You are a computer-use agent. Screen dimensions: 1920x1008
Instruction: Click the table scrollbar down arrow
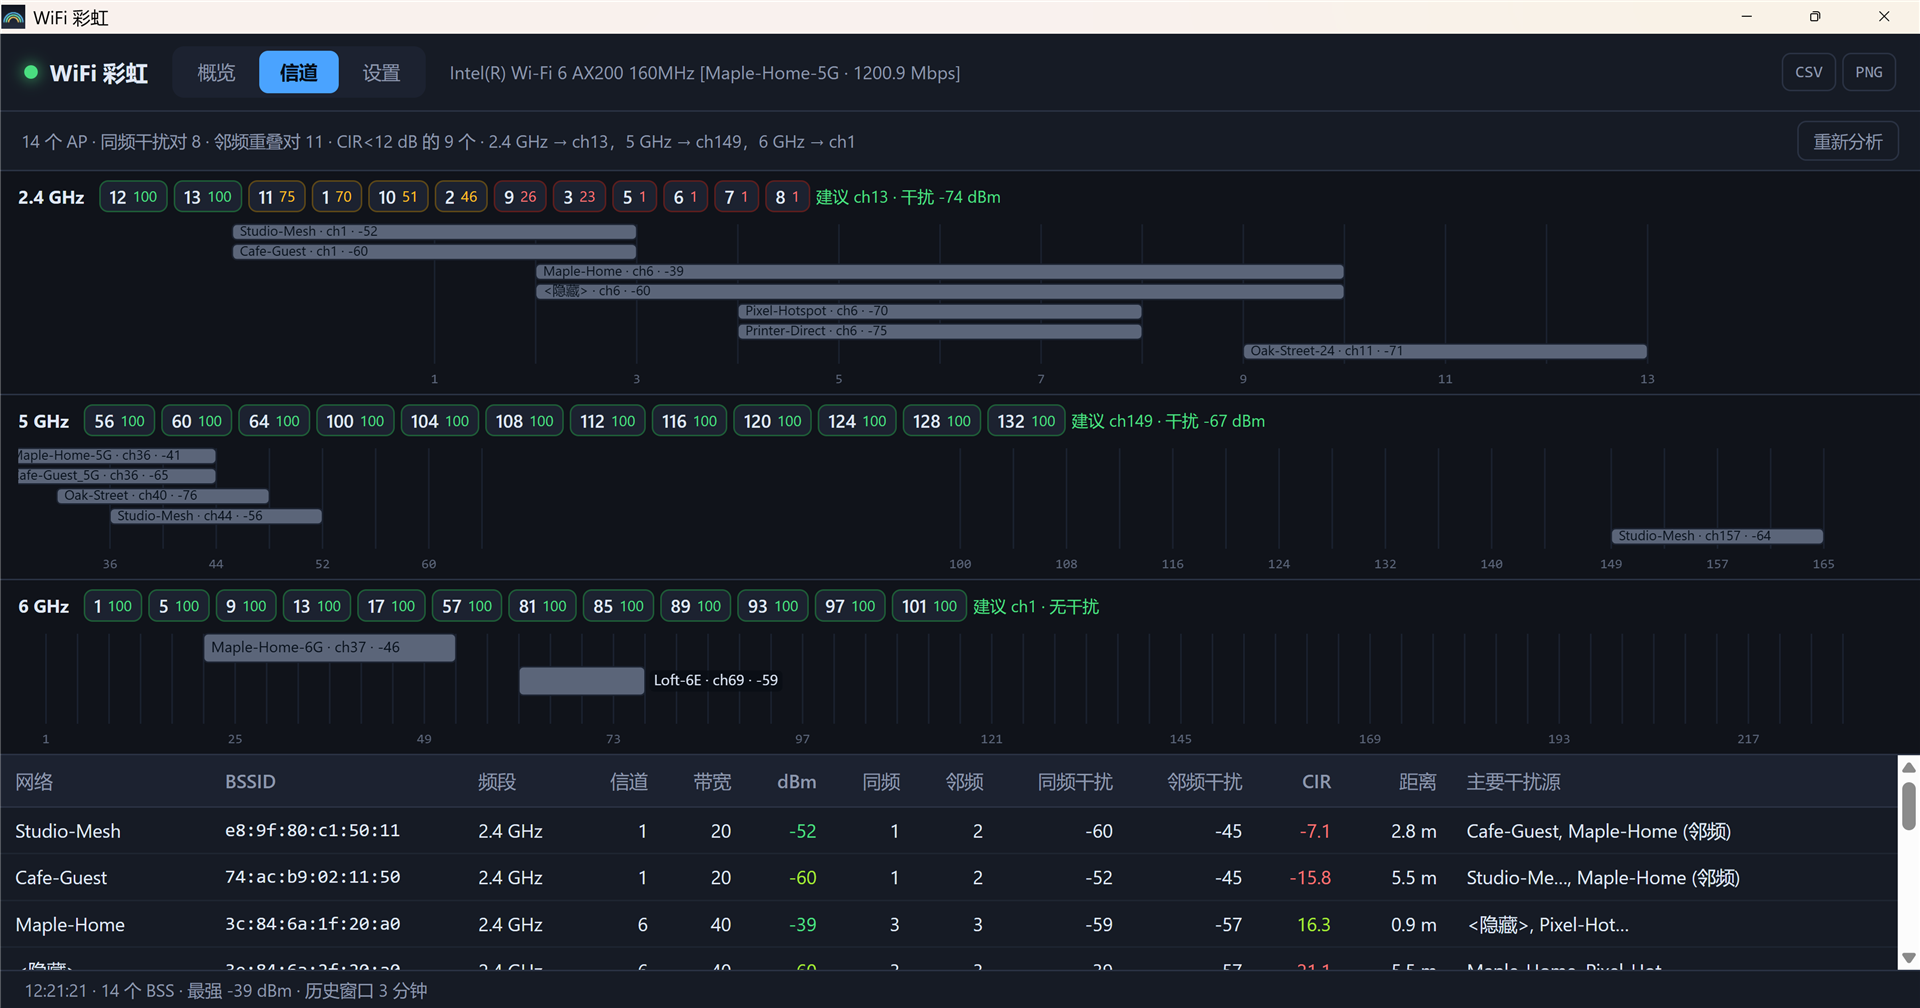[1908, 958]
